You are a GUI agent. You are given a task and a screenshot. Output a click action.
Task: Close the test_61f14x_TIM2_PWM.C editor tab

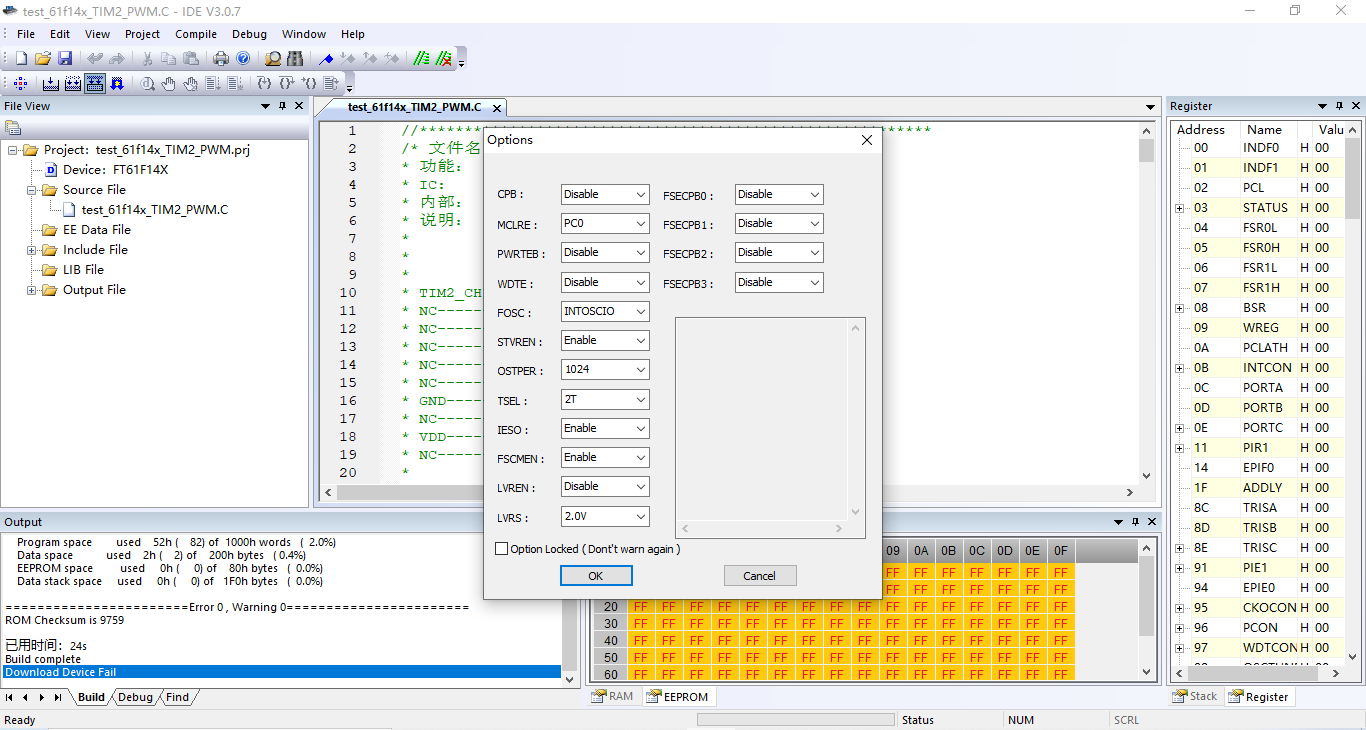(x=495, y=108)
